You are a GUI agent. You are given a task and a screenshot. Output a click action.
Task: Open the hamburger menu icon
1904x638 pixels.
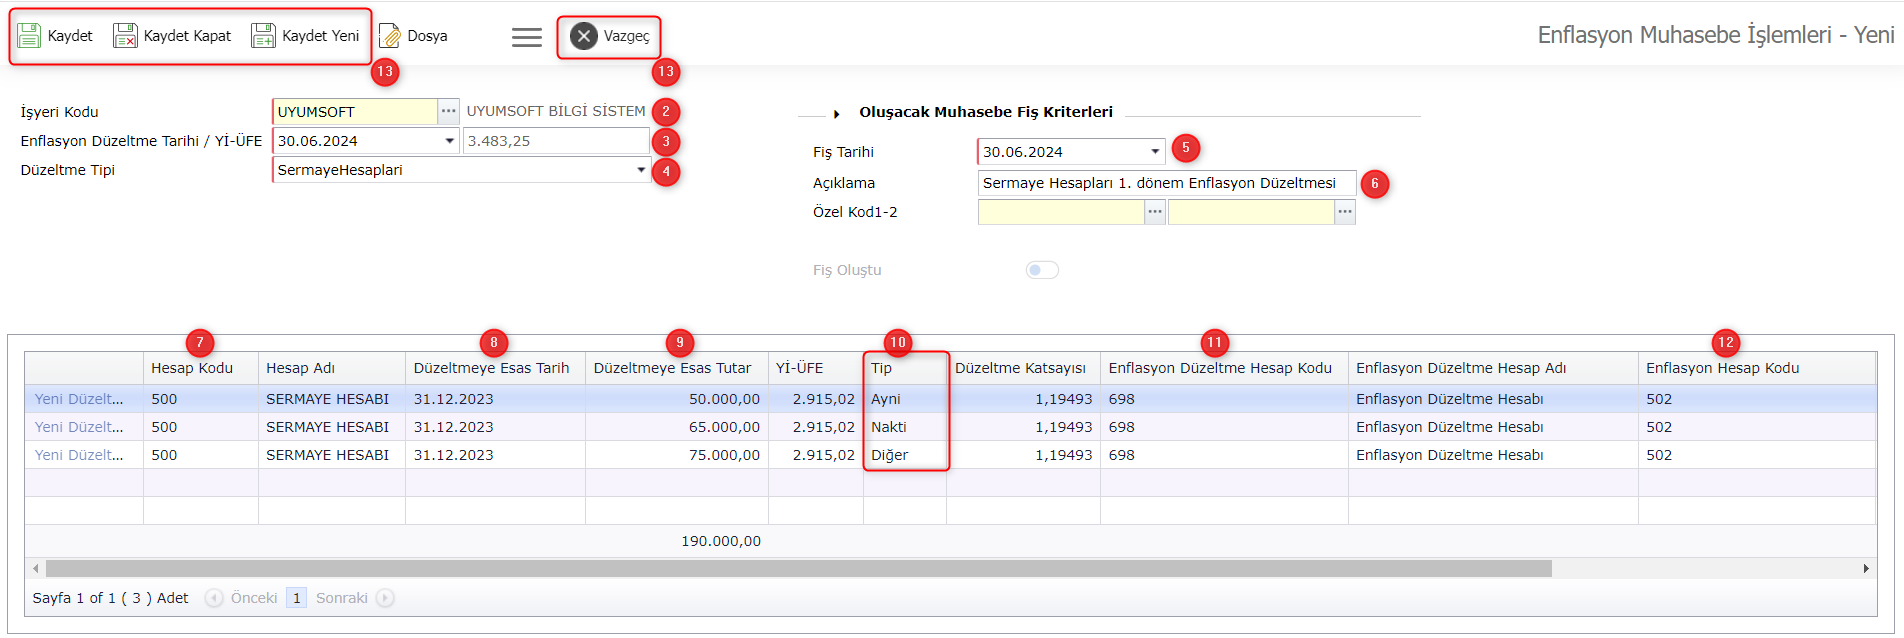tap(527, 37)
